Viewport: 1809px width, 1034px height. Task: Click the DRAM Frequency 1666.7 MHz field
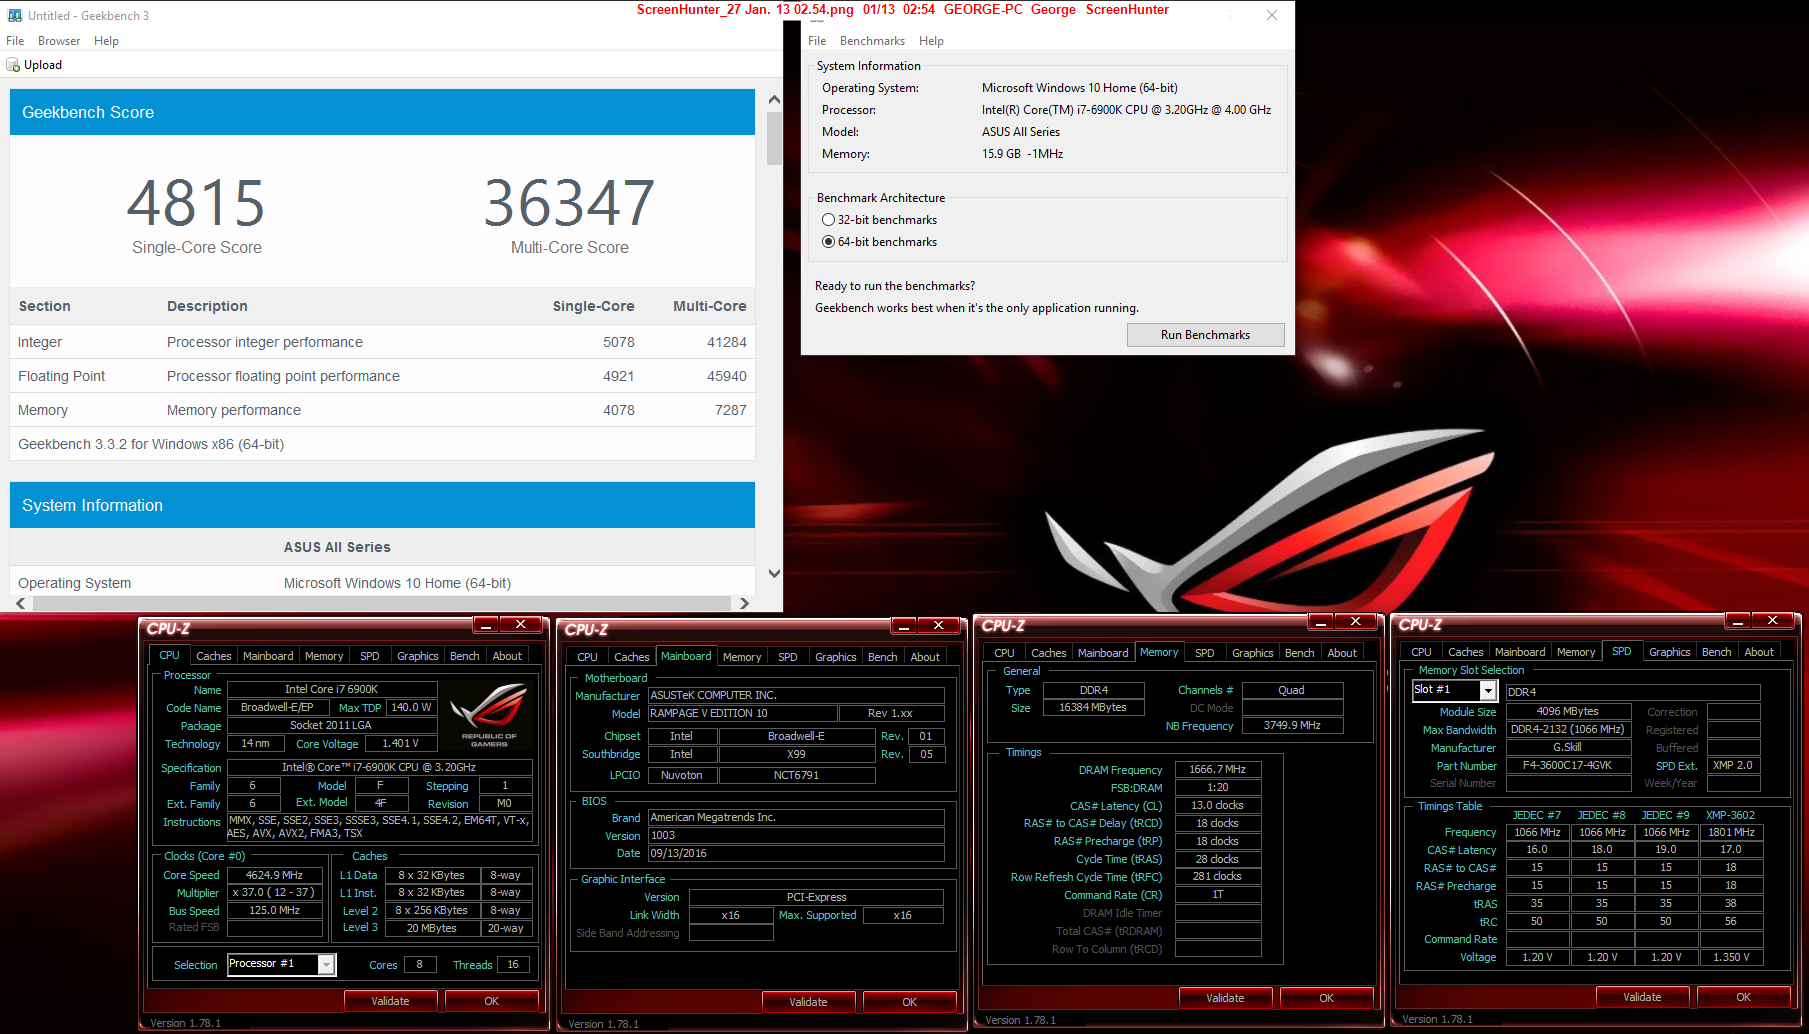[x=1217, y=769]
